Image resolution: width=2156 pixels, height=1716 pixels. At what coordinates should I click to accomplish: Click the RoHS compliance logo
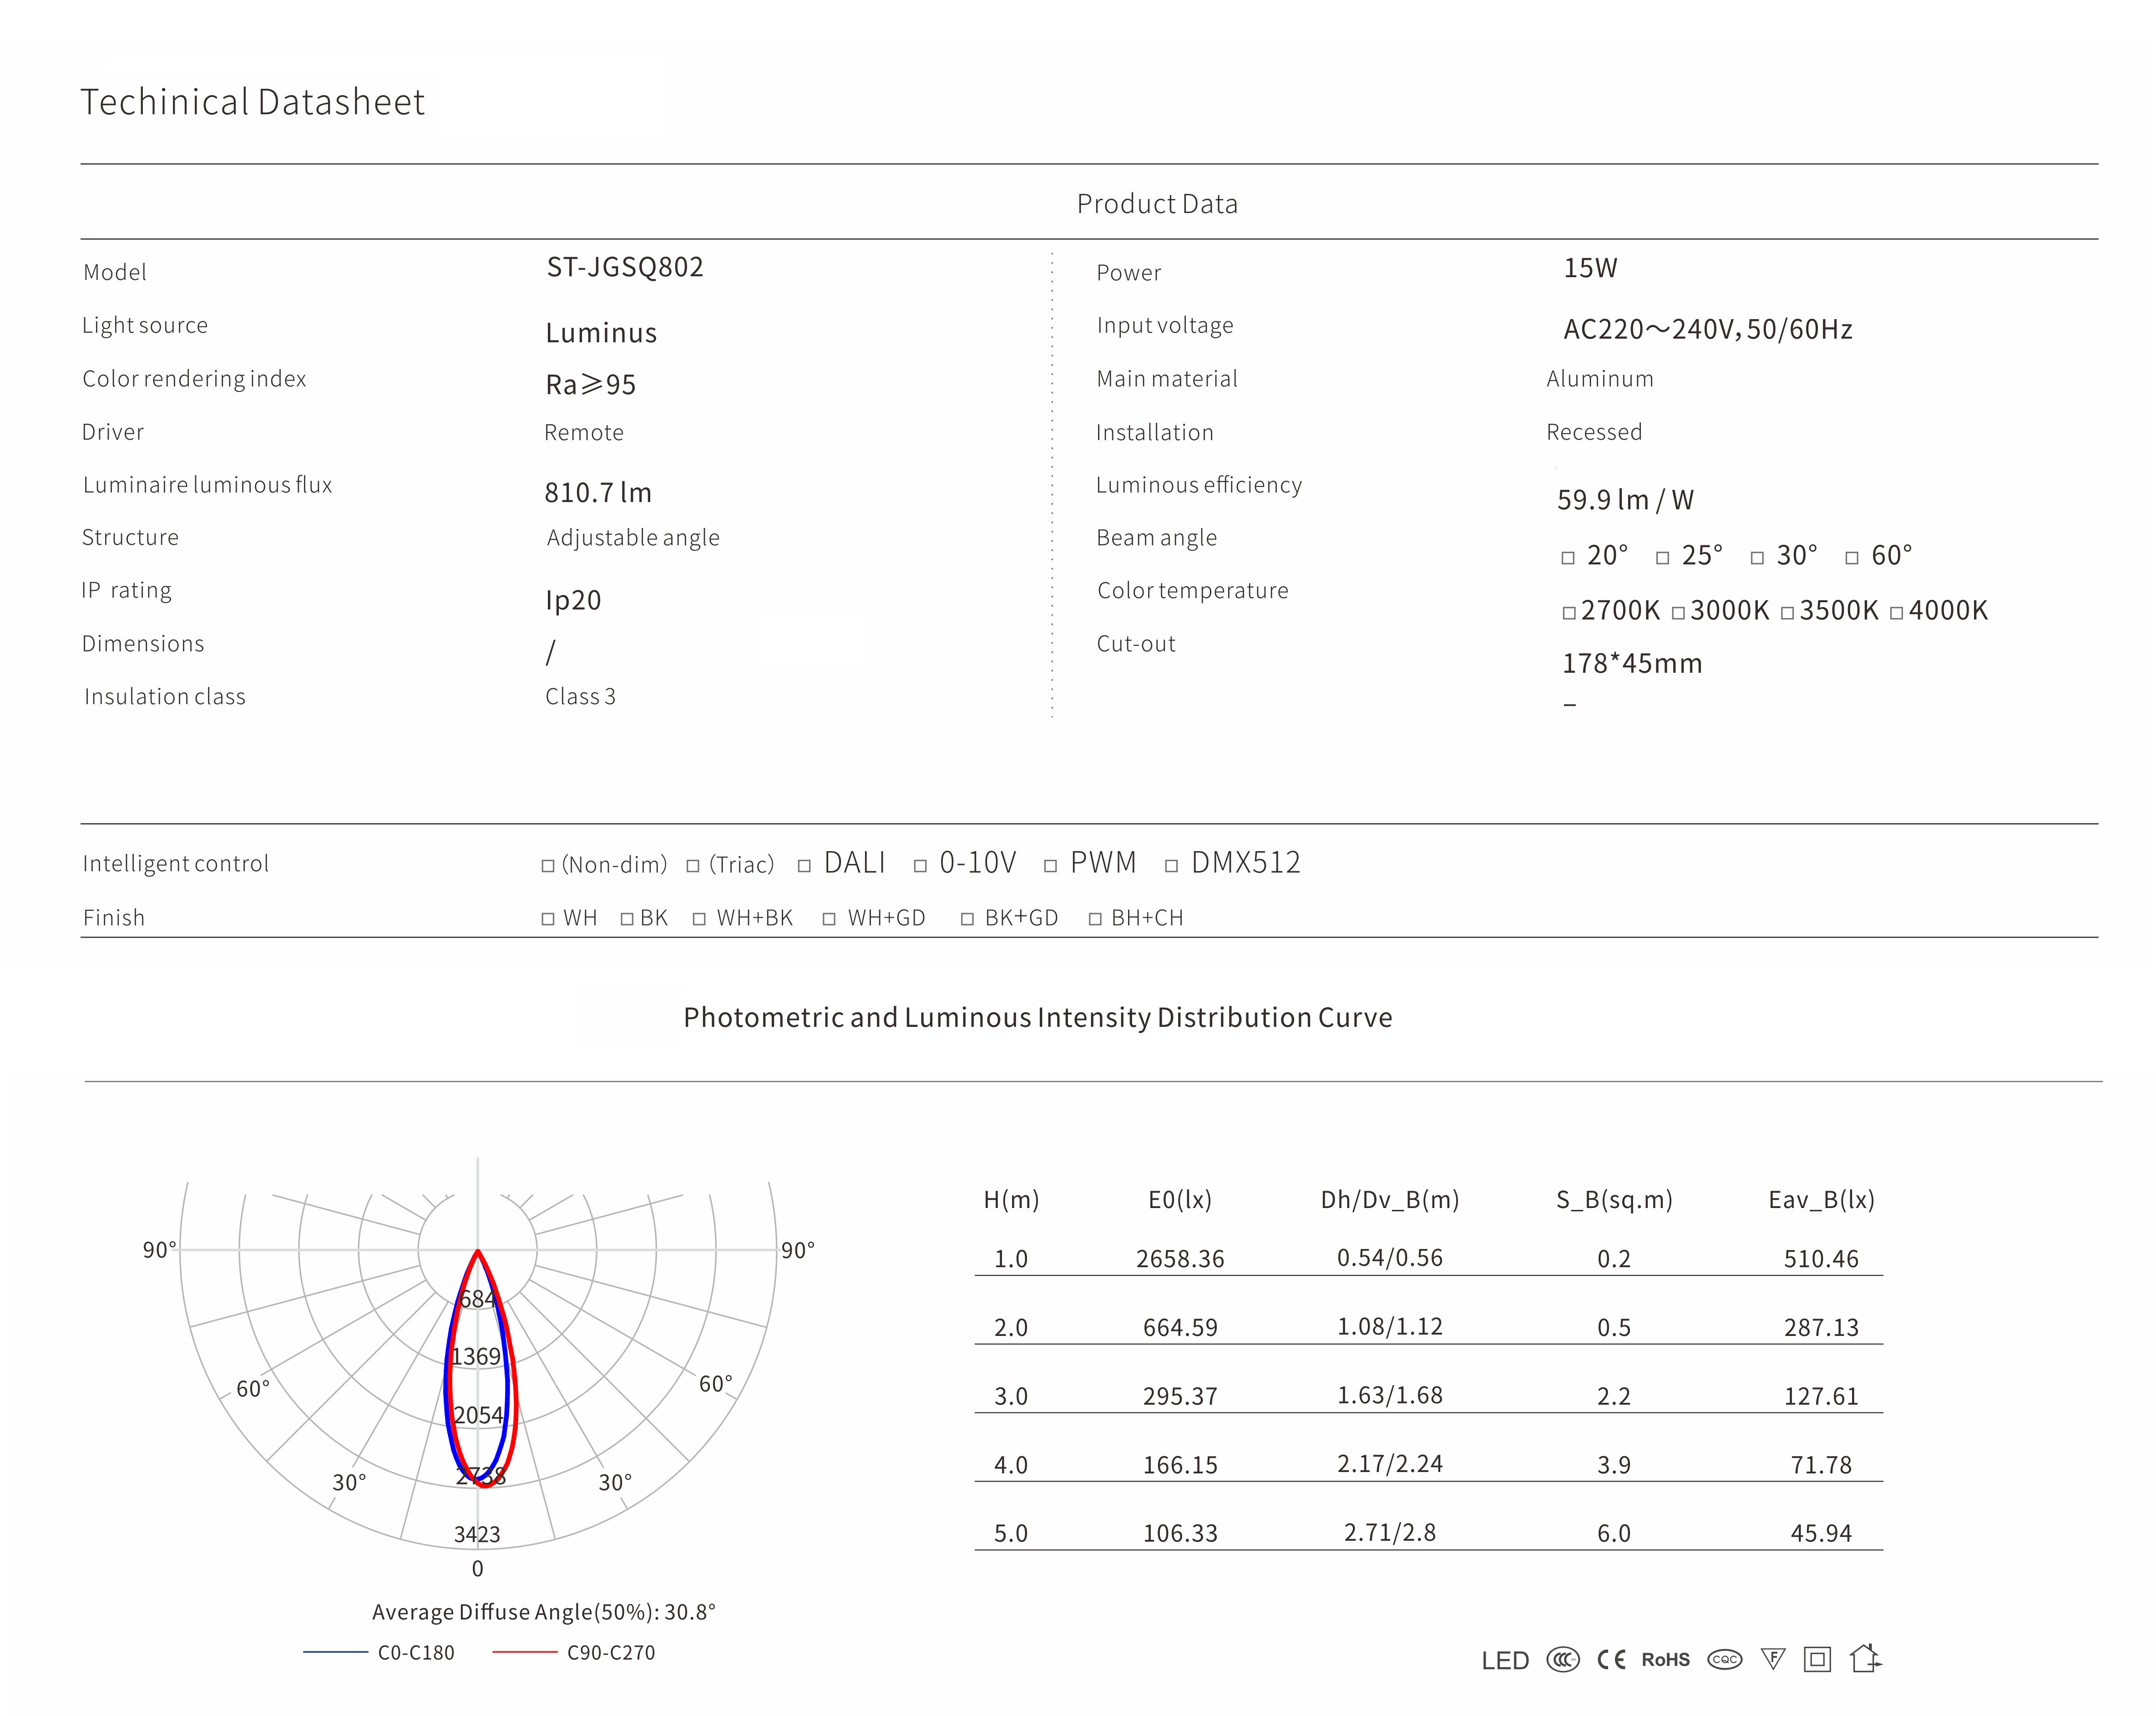(1665, 1660)
